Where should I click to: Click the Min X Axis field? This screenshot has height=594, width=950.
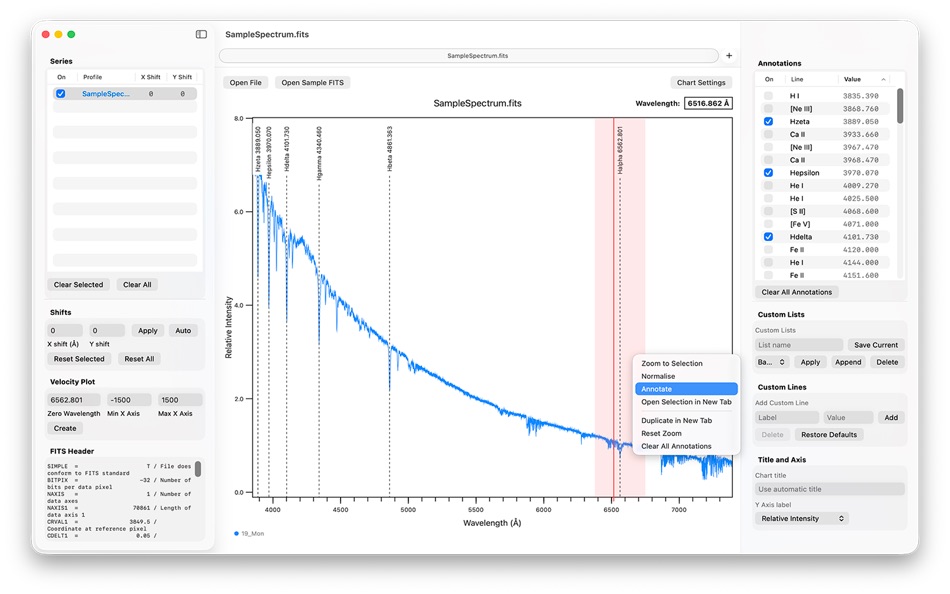(x=129, y=400)
